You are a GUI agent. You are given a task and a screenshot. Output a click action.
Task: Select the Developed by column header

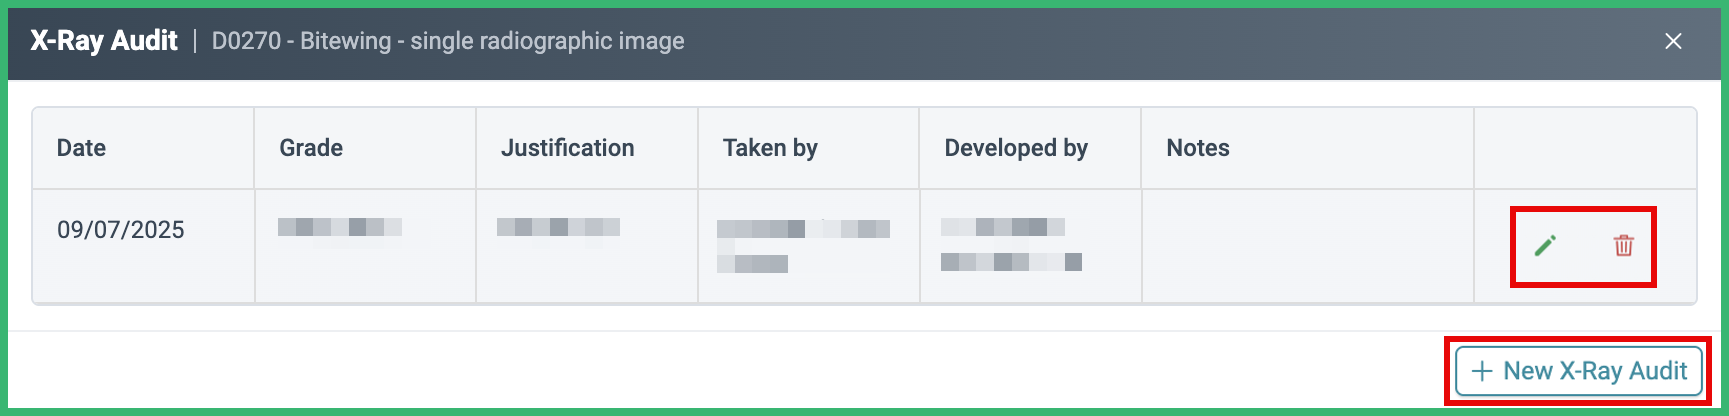(1016, 148)
